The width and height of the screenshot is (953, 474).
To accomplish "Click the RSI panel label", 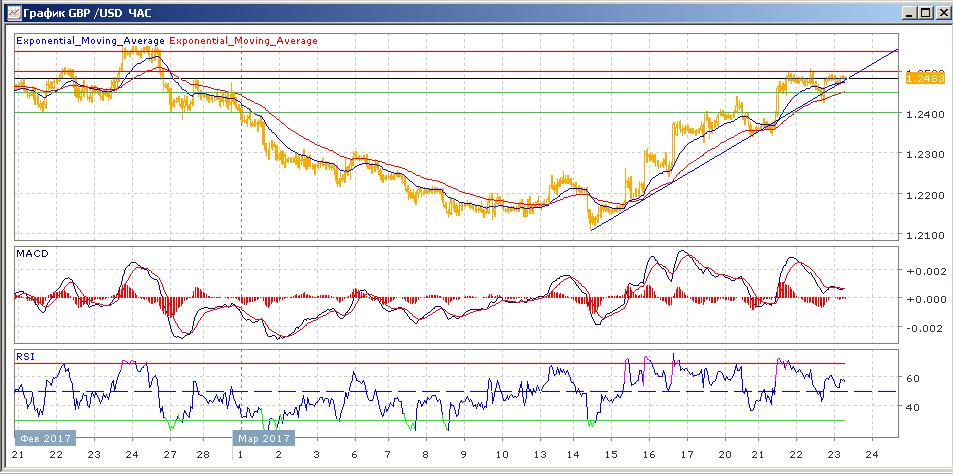I will (x=26, y=356).
